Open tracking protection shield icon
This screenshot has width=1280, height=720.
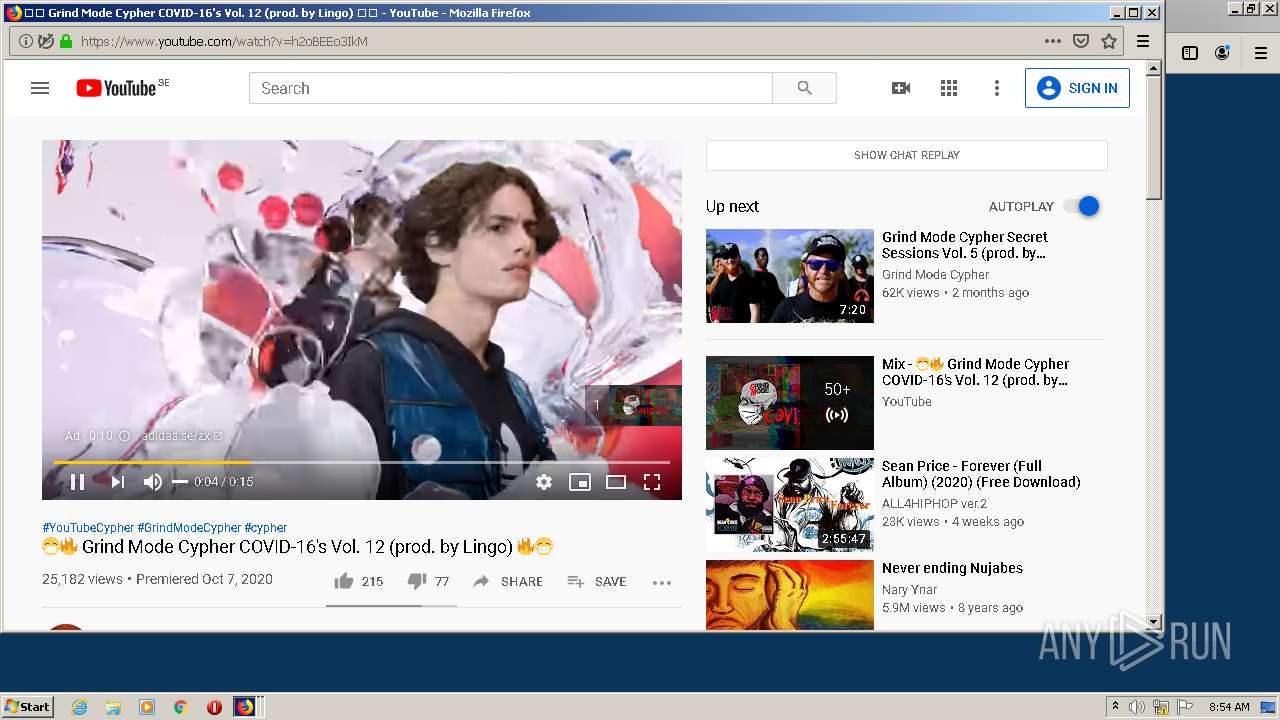[x=46, y=41]
